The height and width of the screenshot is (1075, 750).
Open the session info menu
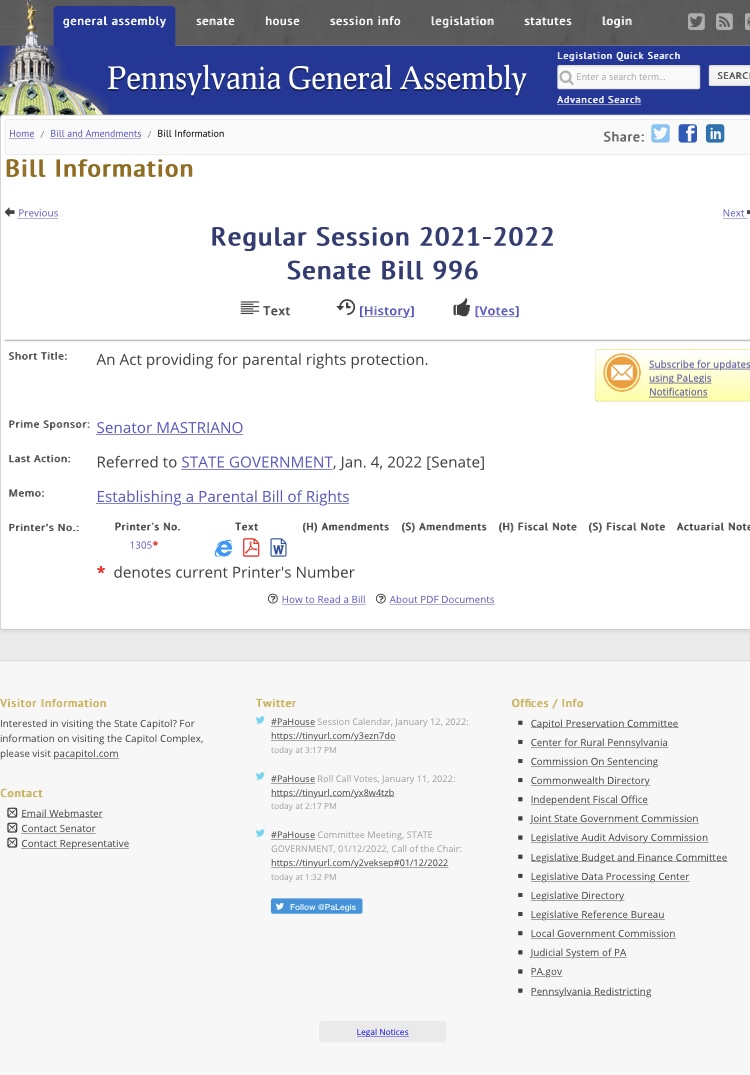365,21
